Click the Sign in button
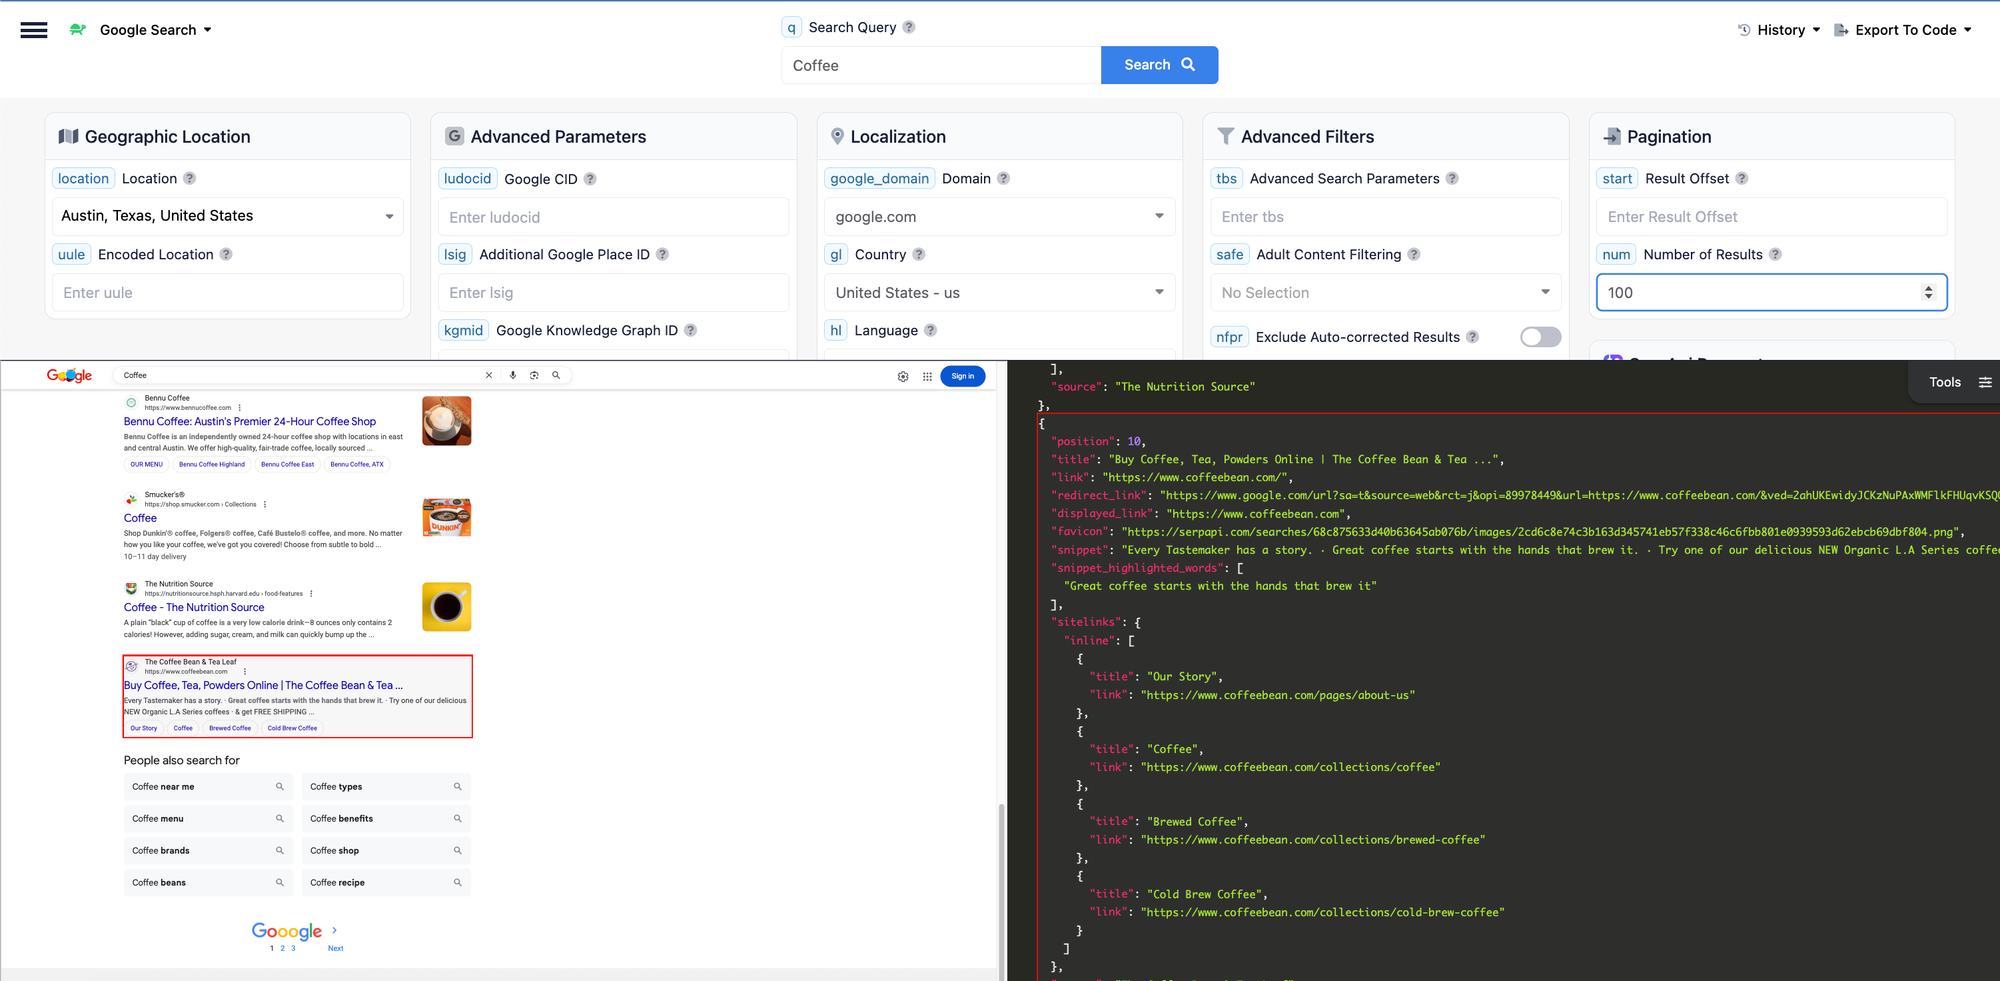The image size is (2000, 981). (x=963, y=376)
